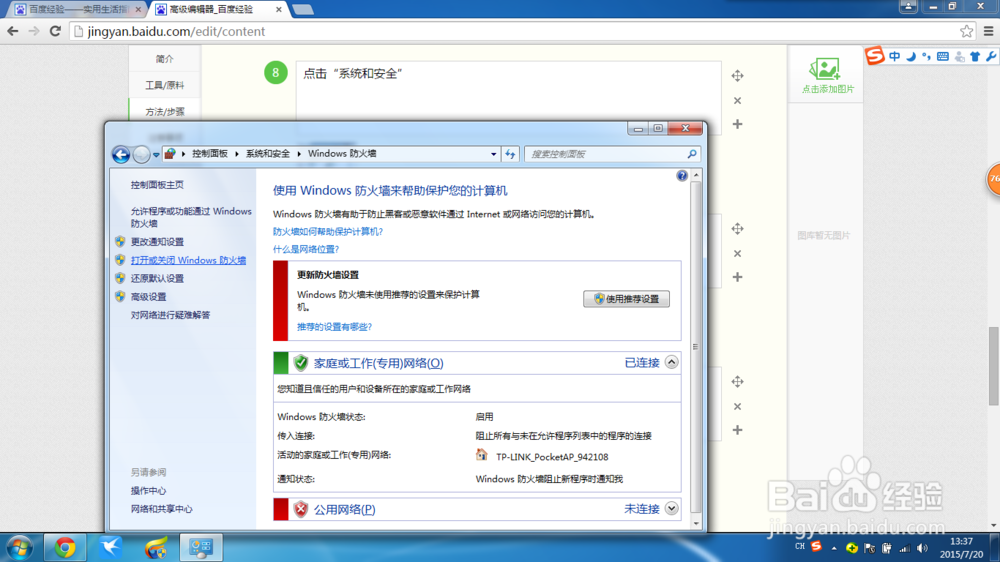This screenshot has height=562, width=1000.
Task: Select the 方法/步骤 sidebar item
Action: [x=165, y=112]
